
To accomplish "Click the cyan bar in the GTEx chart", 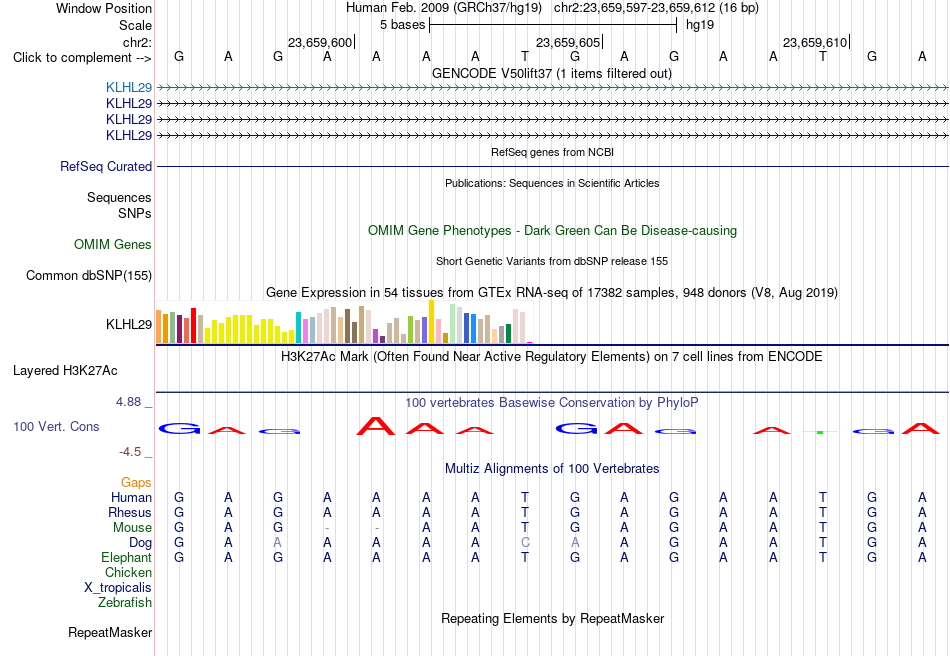I will [298, 328].
